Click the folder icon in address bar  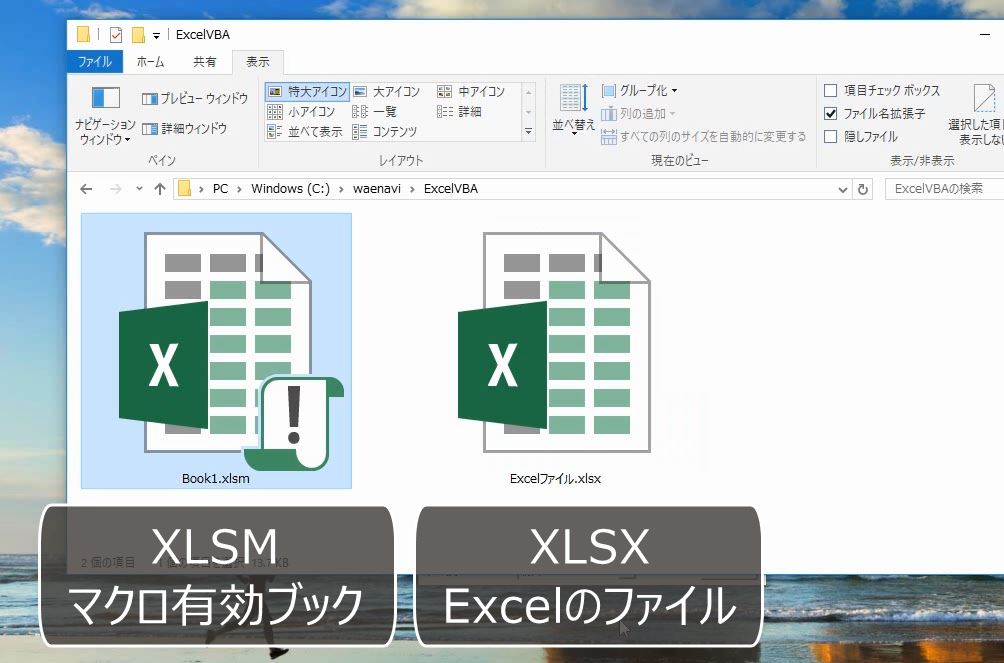[x=184, y=189]
